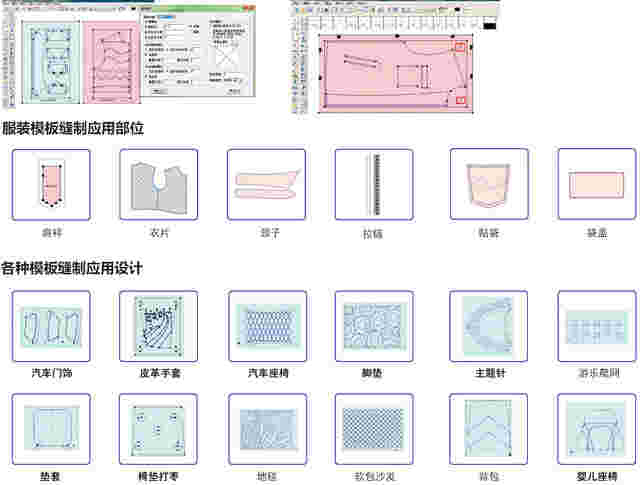Open the 贴袋 patch pocket thumbnail
This screenshot has height=485, width=642.
pyautogui.click(x=489, y=185)
